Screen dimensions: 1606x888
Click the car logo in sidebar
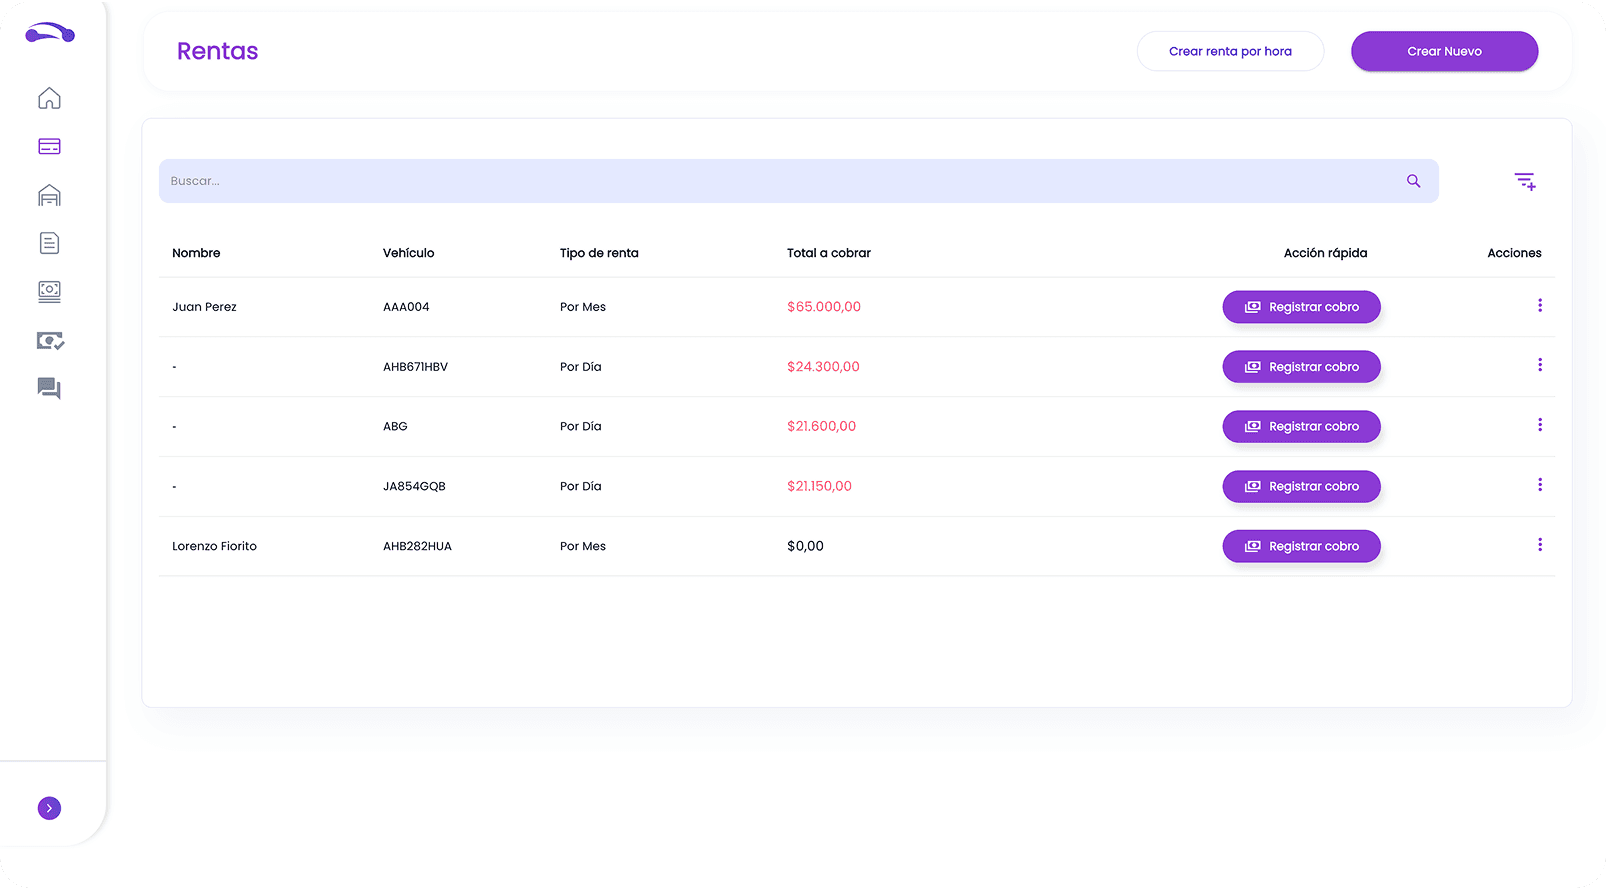click(50, 33)
